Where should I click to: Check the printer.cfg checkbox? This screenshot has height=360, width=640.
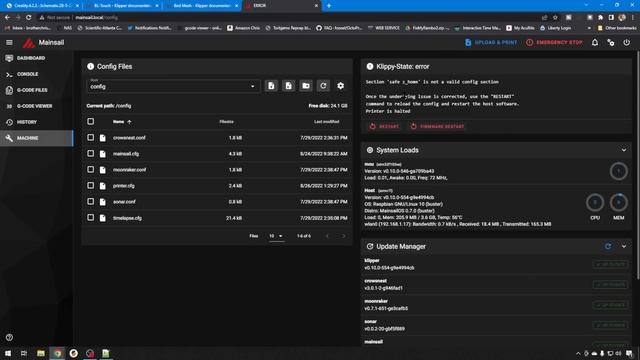[x=91, y=185]
